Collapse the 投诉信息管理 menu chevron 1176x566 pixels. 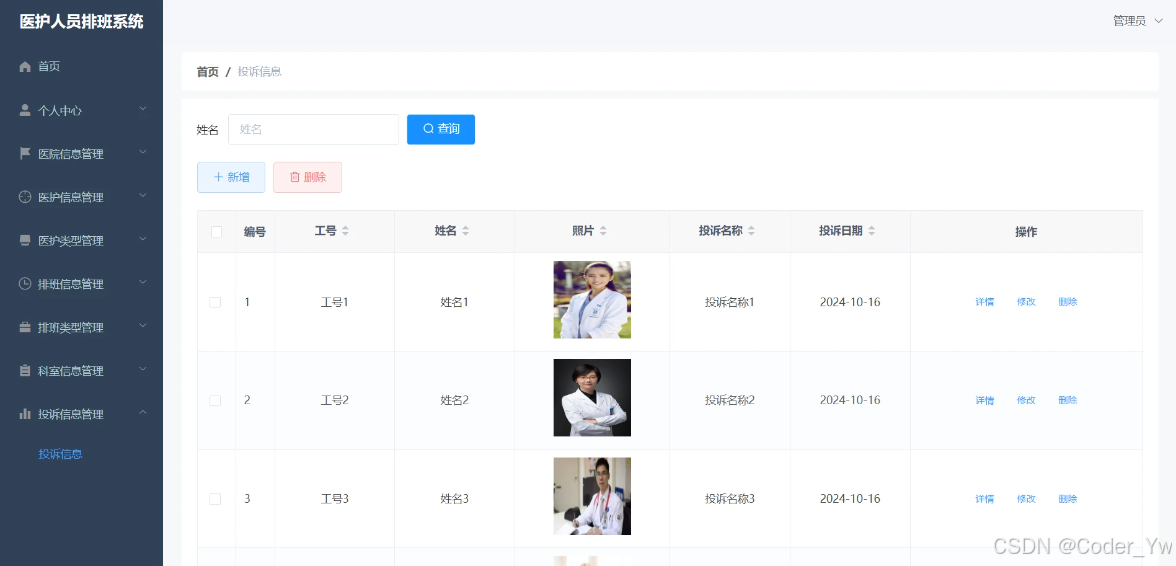tap(142, 413)
